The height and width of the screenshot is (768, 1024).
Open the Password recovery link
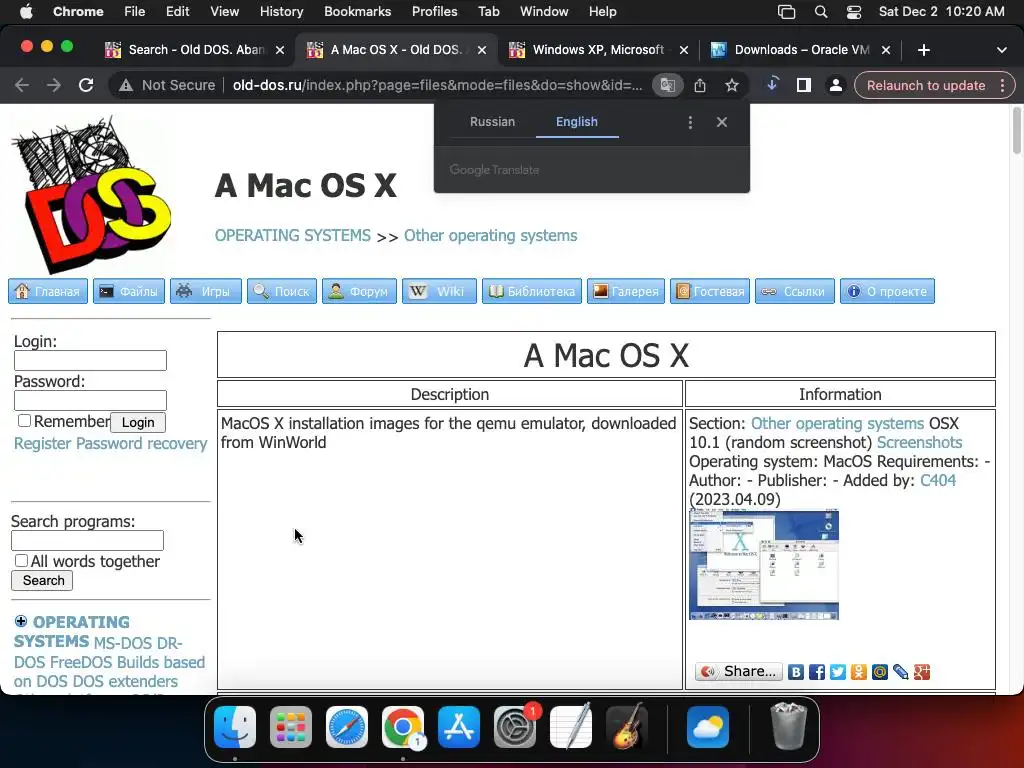click(x=142, y=443)
